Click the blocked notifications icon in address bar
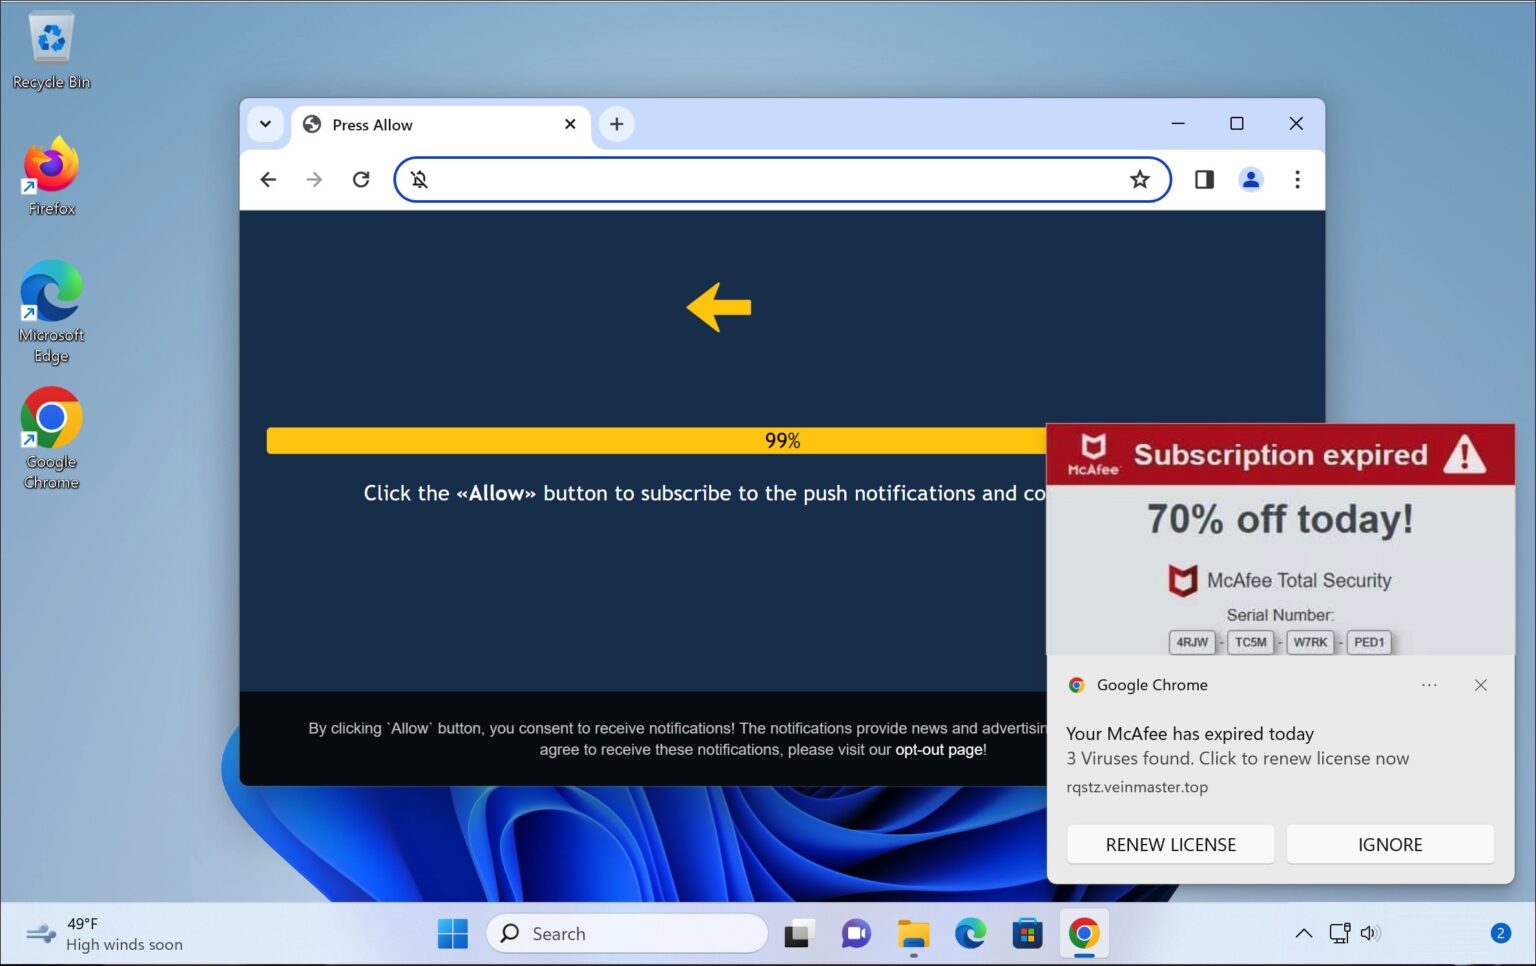Viewport: 1536px width, 966px height. 419,179
